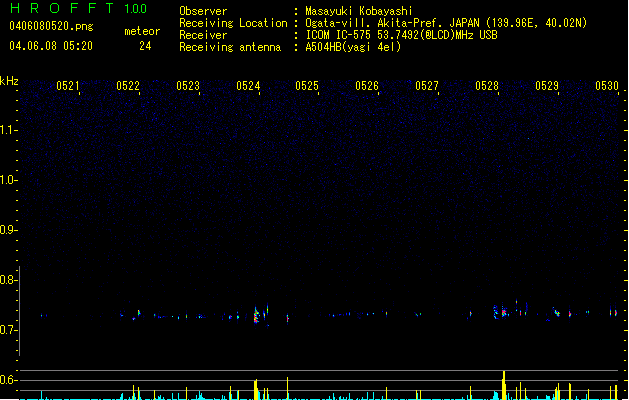Screen dimensions: 629x400
Task: Click the kHz axis unit label
Action: pyautogui.click(x=9, y=81)
